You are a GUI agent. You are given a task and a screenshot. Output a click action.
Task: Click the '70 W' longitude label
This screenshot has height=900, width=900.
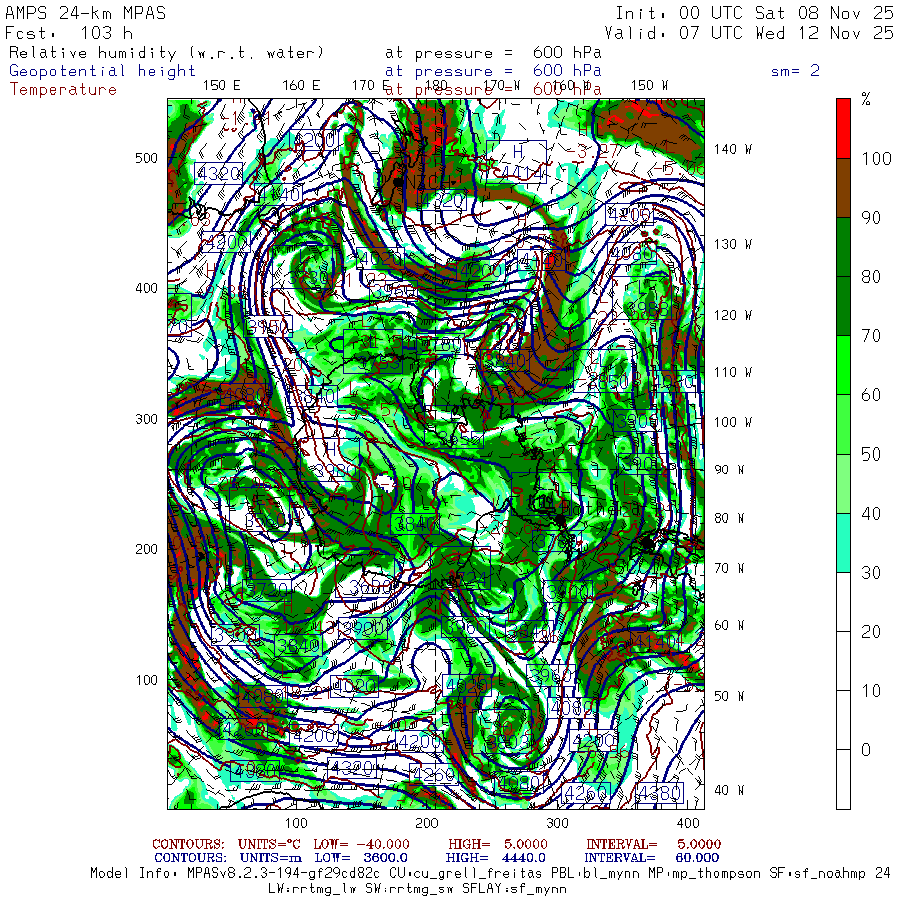click(x=729, y=568)
